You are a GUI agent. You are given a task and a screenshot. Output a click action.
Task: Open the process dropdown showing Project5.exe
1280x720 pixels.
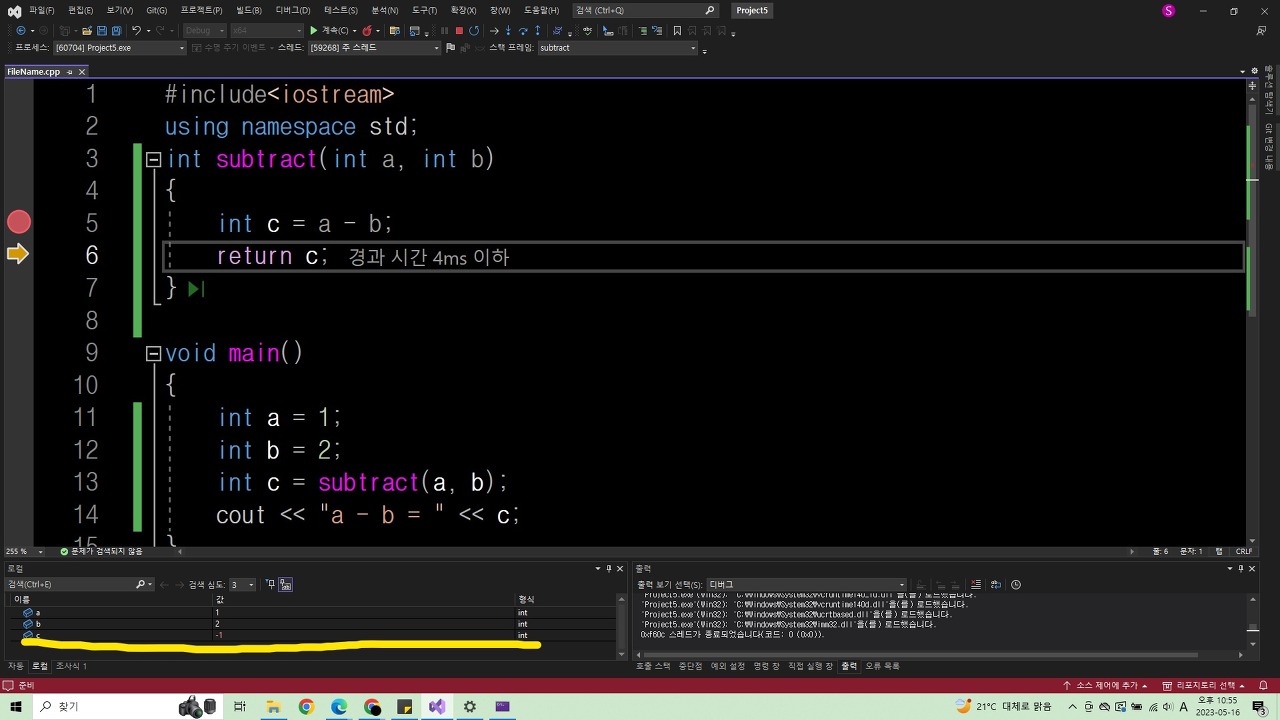pos(120,47)
